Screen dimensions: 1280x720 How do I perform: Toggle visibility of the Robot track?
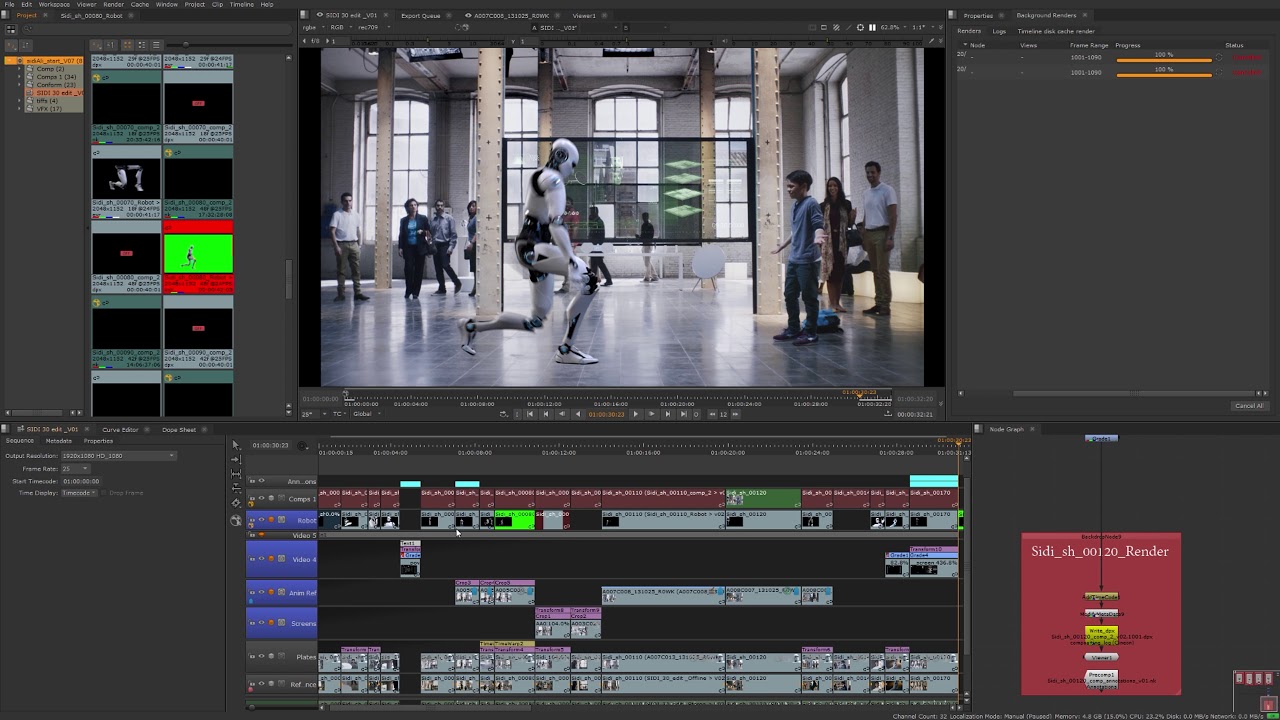click(x=261, y=519)
